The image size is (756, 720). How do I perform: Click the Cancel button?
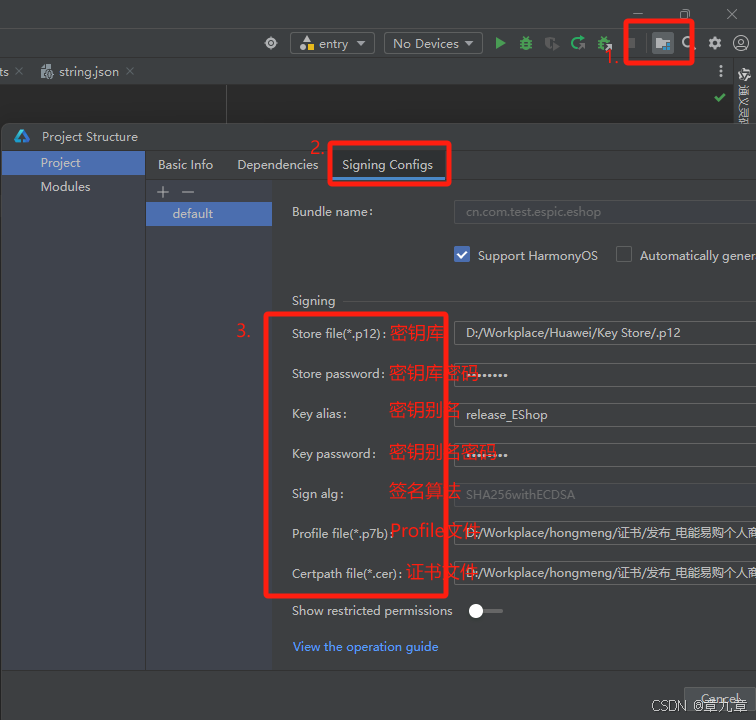click(x=719, y=698)
